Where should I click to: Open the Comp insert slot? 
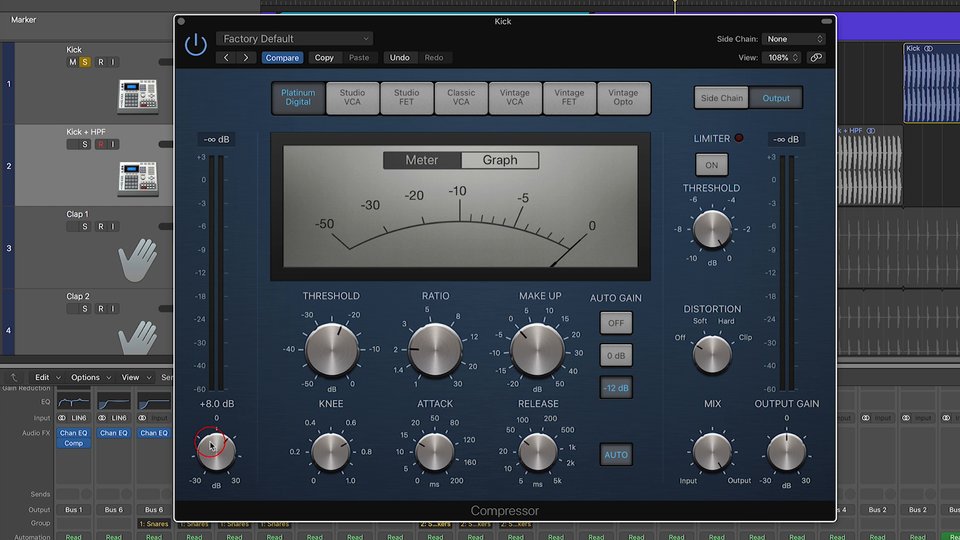point(73,443)
